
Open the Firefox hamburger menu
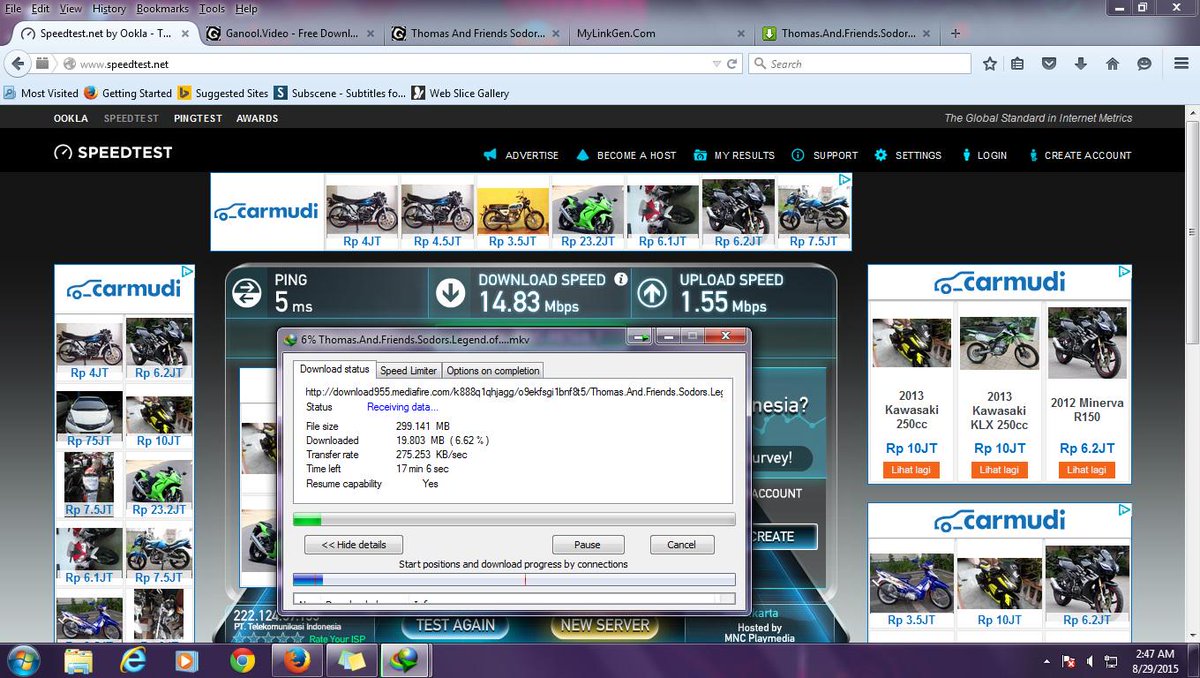(1177, 64)
